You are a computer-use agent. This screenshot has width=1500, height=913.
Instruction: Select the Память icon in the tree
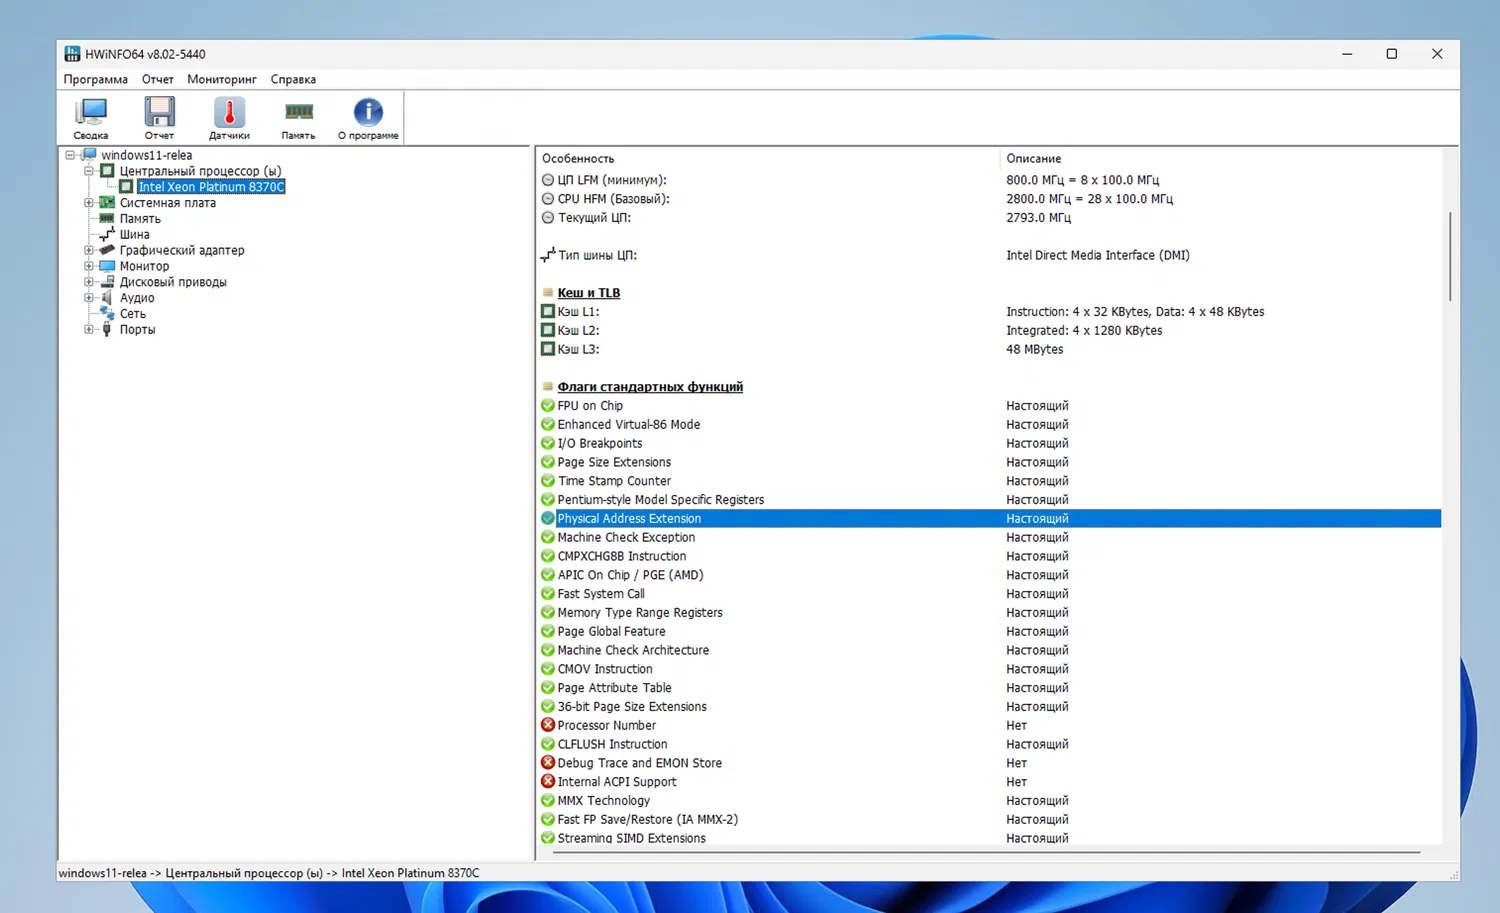click(107, 218)
